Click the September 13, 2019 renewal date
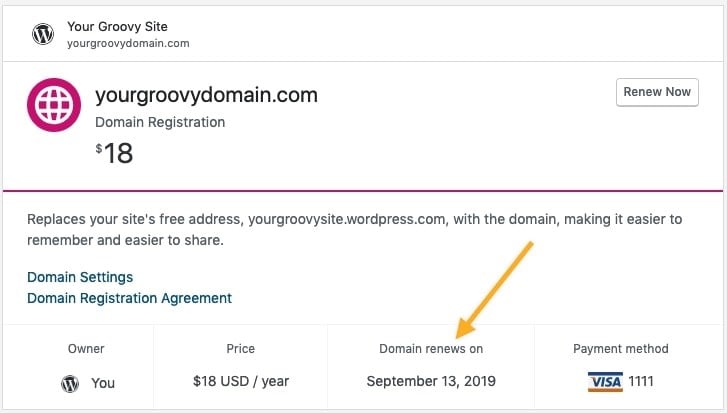Screen dimensions: 727x413 click(x=431, y=381)
